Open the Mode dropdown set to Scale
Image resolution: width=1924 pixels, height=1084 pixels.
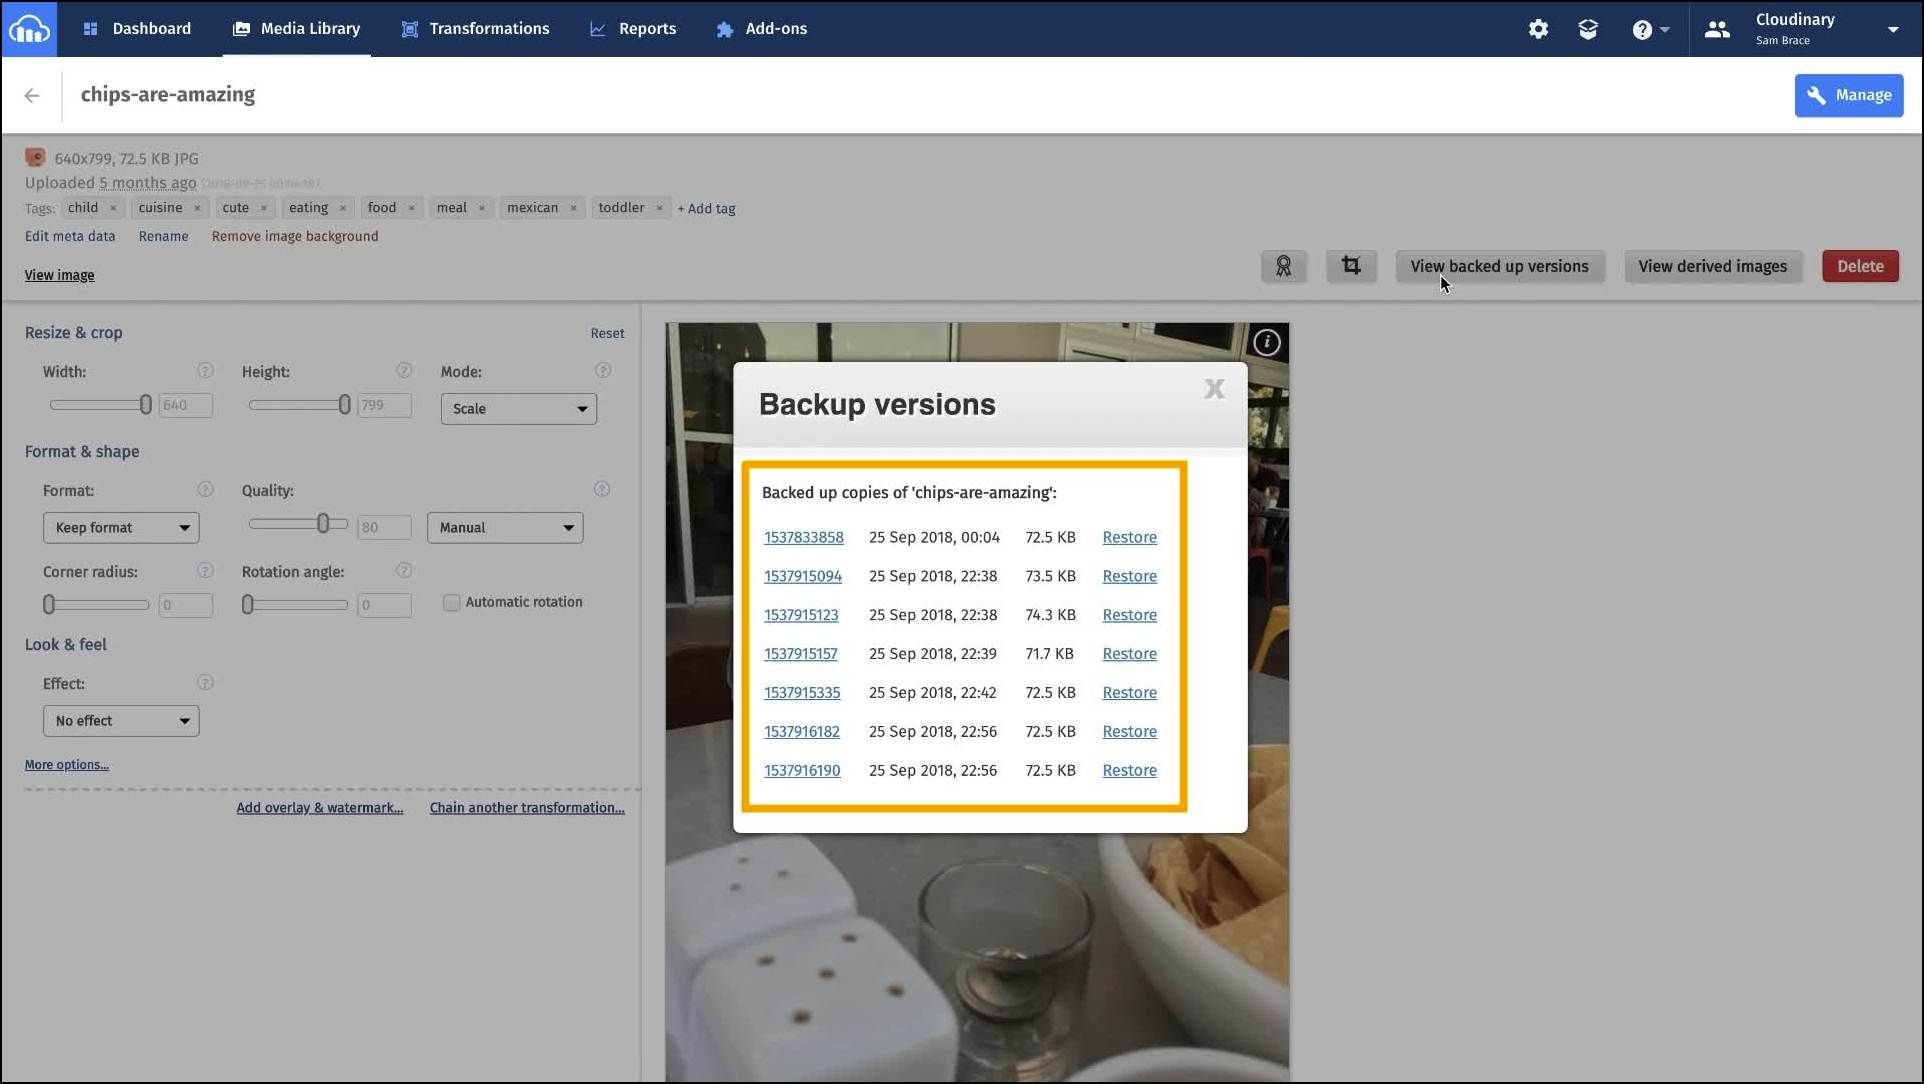518,408
